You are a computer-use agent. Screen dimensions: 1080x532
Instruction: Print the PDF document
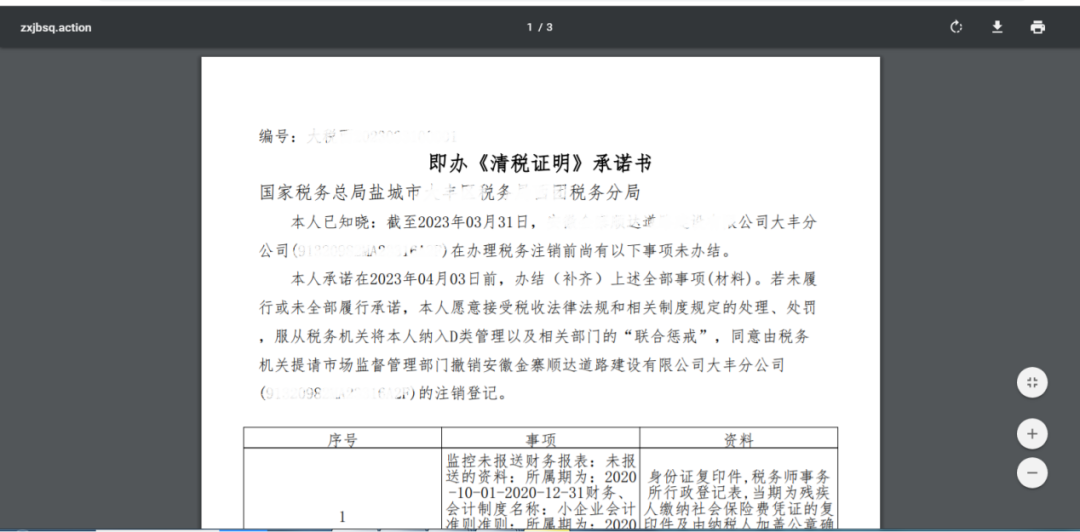pyautogui.click(x=1037, y=27)
